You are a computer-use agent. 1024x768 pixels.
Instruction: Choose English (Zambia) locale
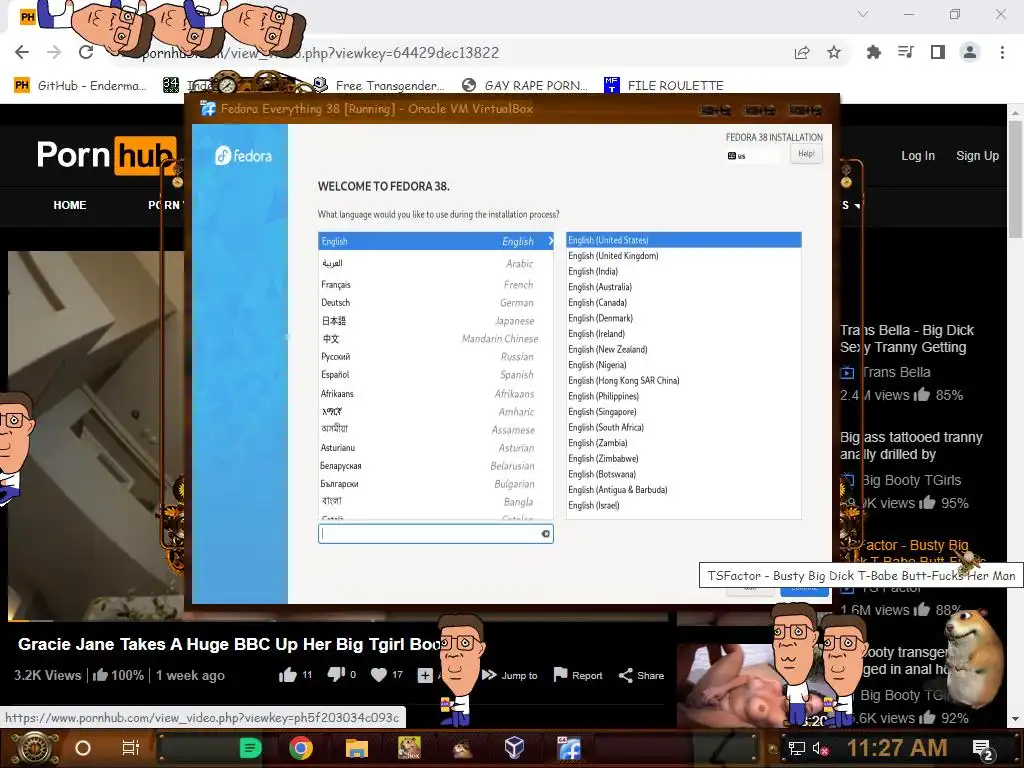[684, 443]
